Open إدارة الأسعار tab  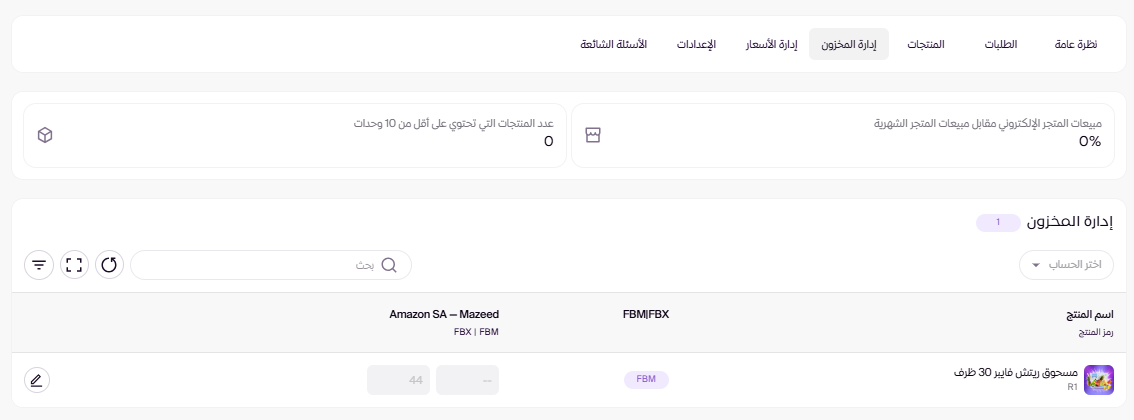click(x=771, y=45)
